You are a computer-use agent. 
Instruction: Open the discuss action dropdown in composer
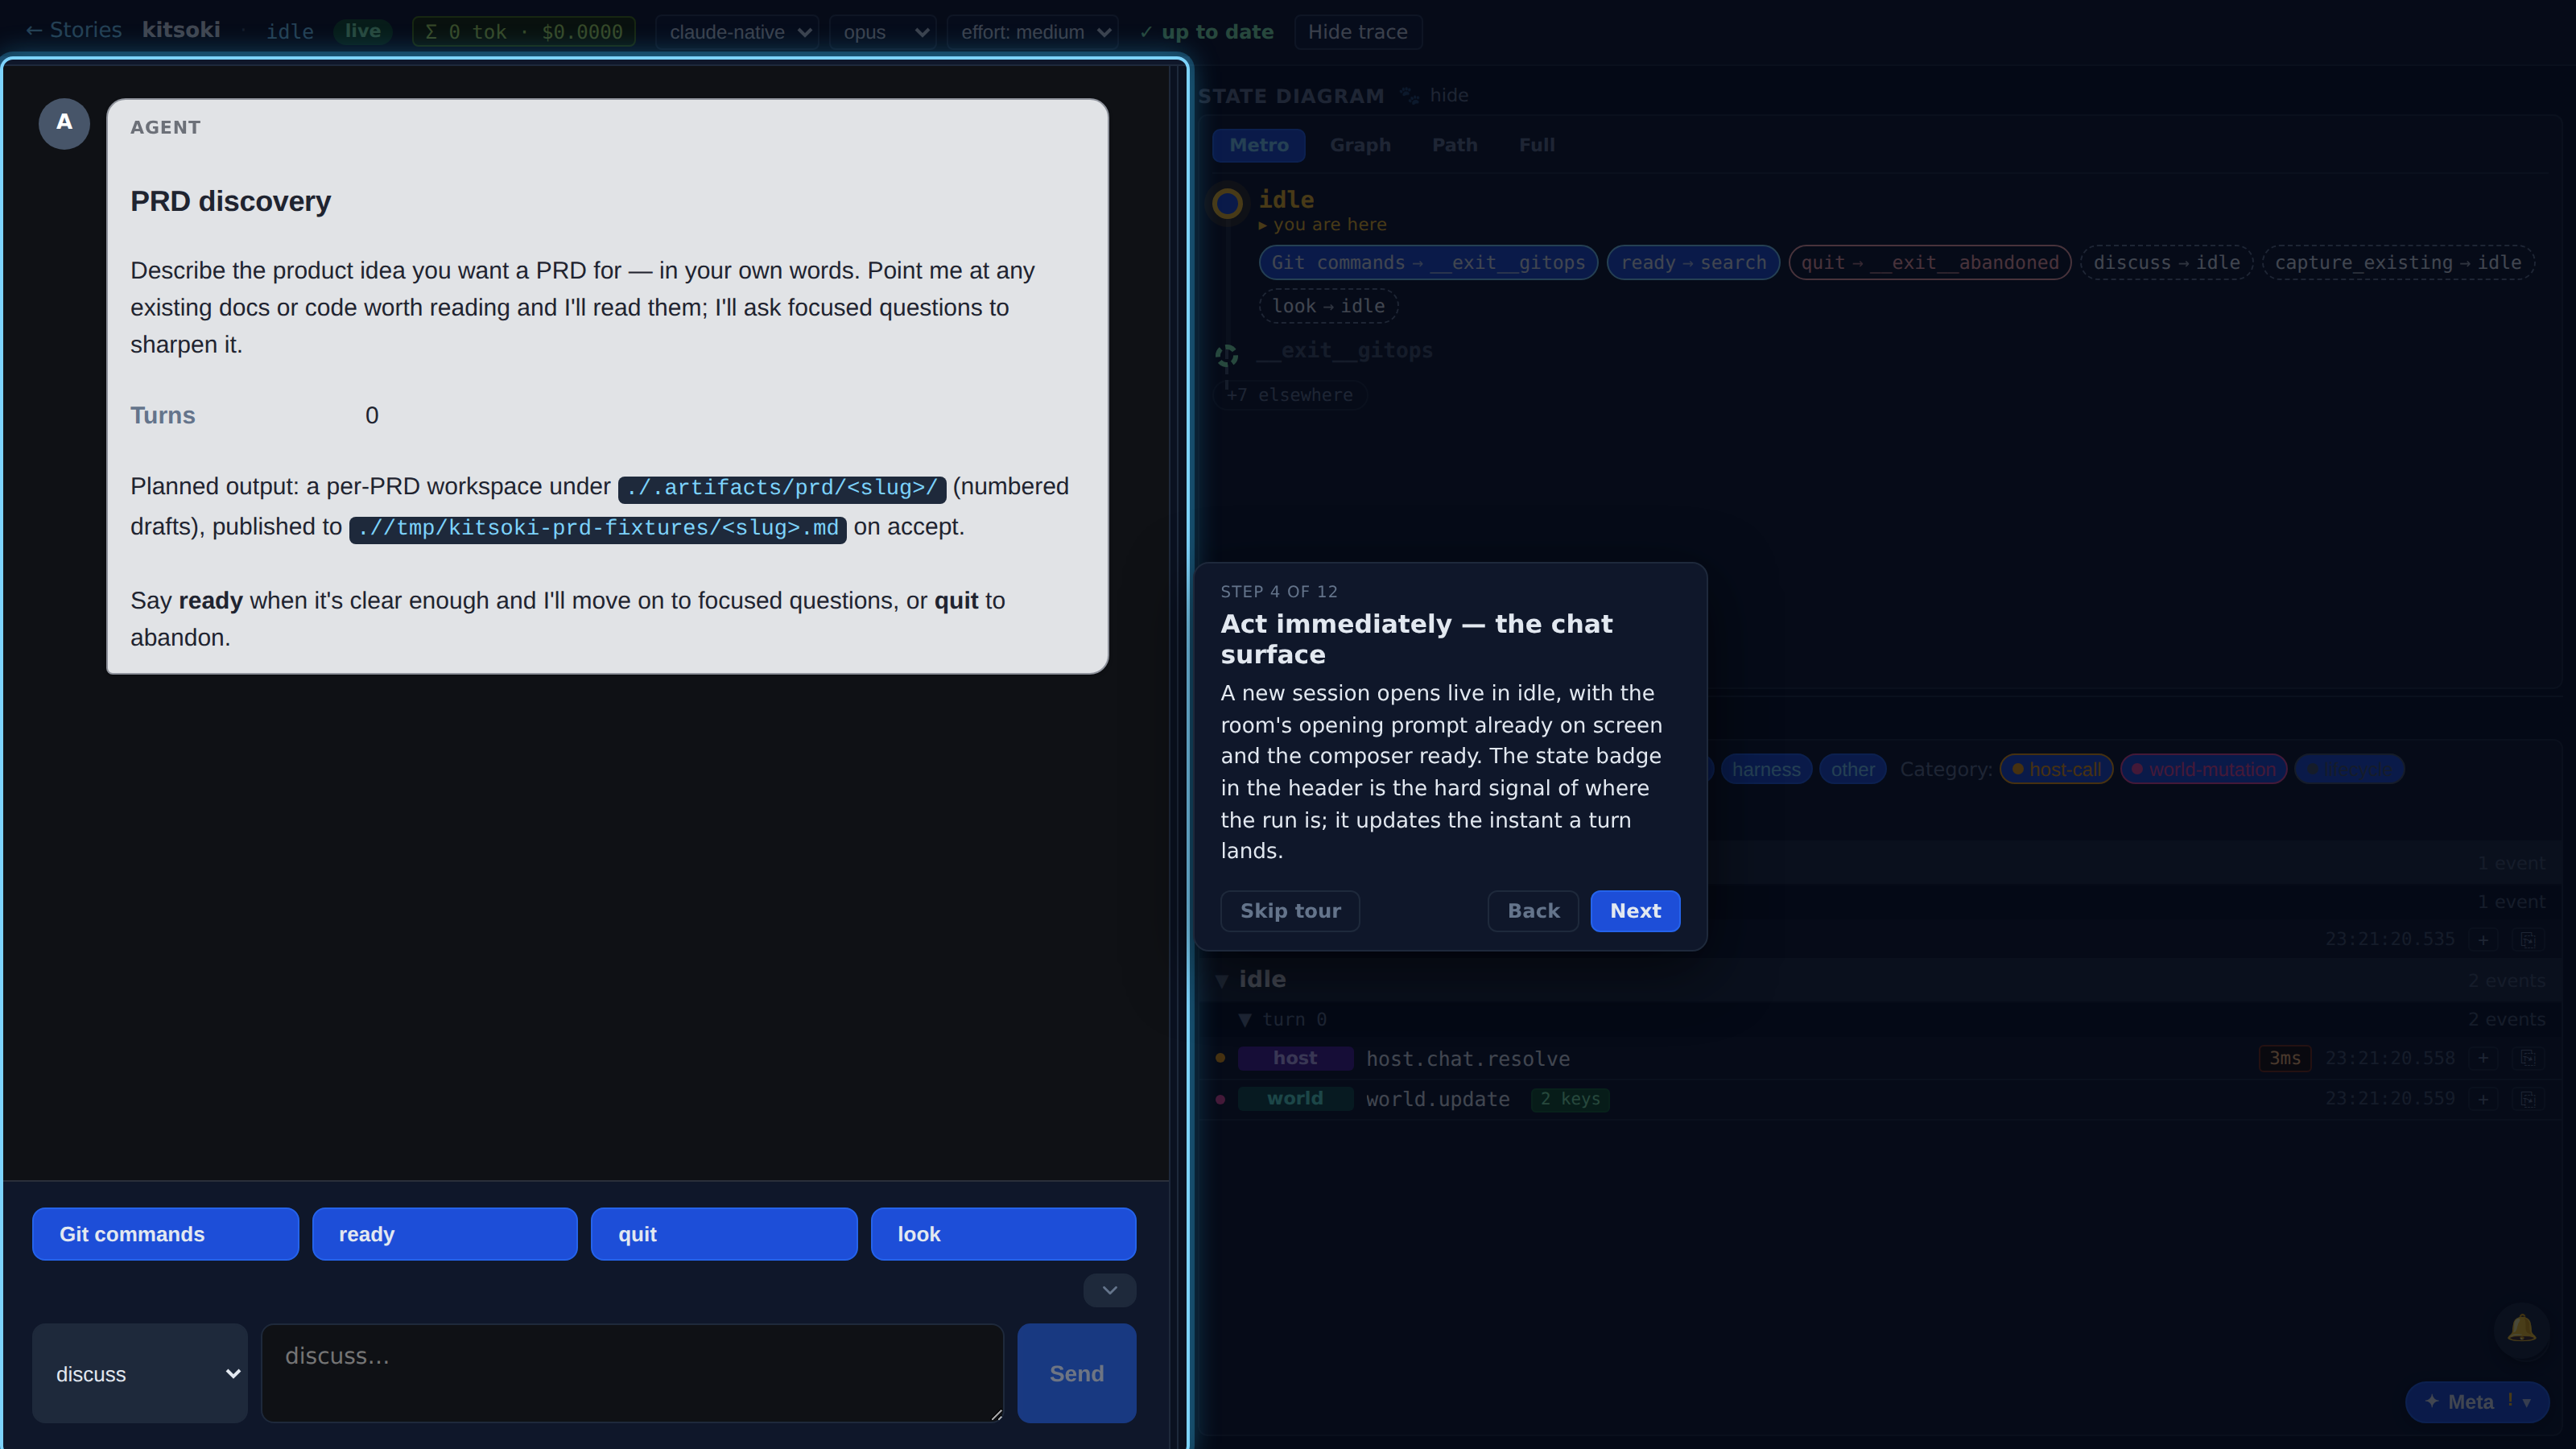[140, 1373]
